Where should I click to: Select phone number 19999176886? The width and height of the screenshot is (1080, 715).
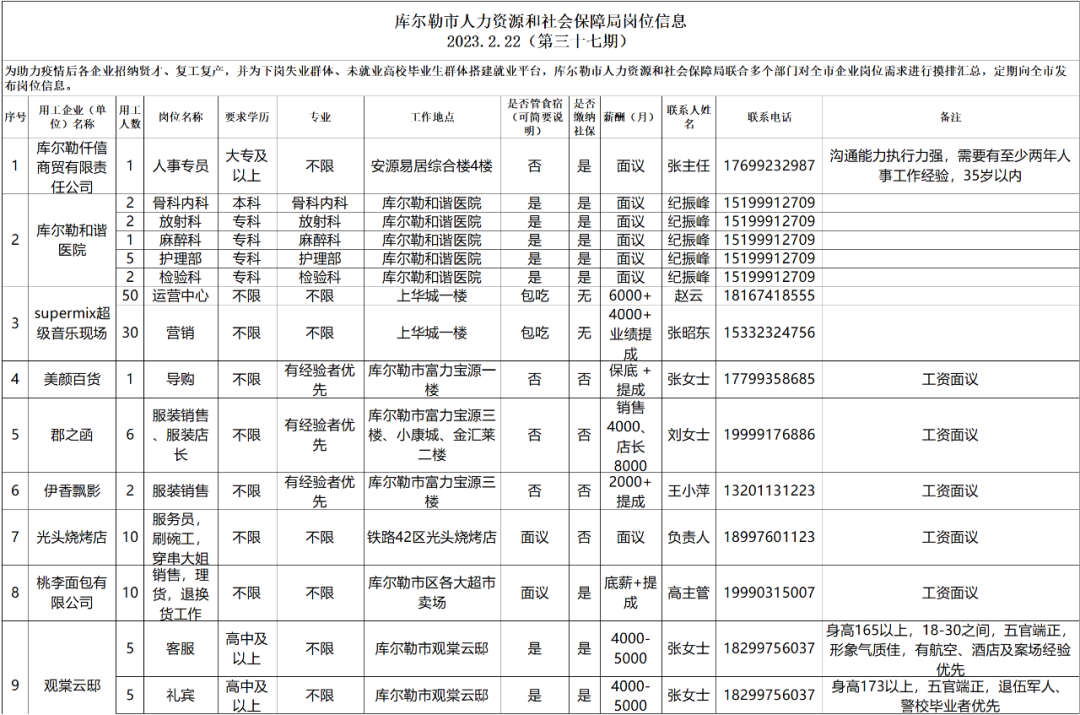[x=769, y=435]
